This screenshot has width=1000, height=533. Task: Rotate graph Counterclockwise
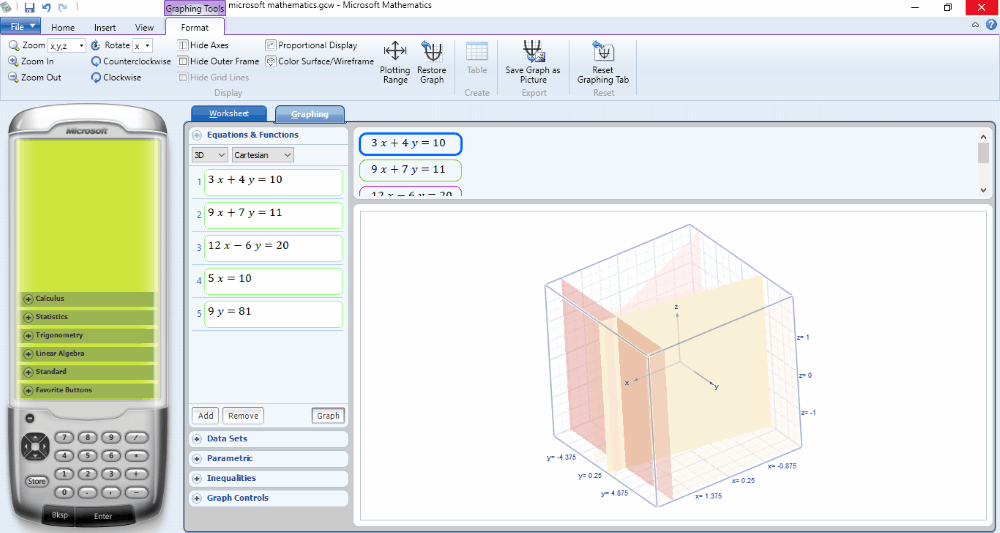(x=131, y=61)
